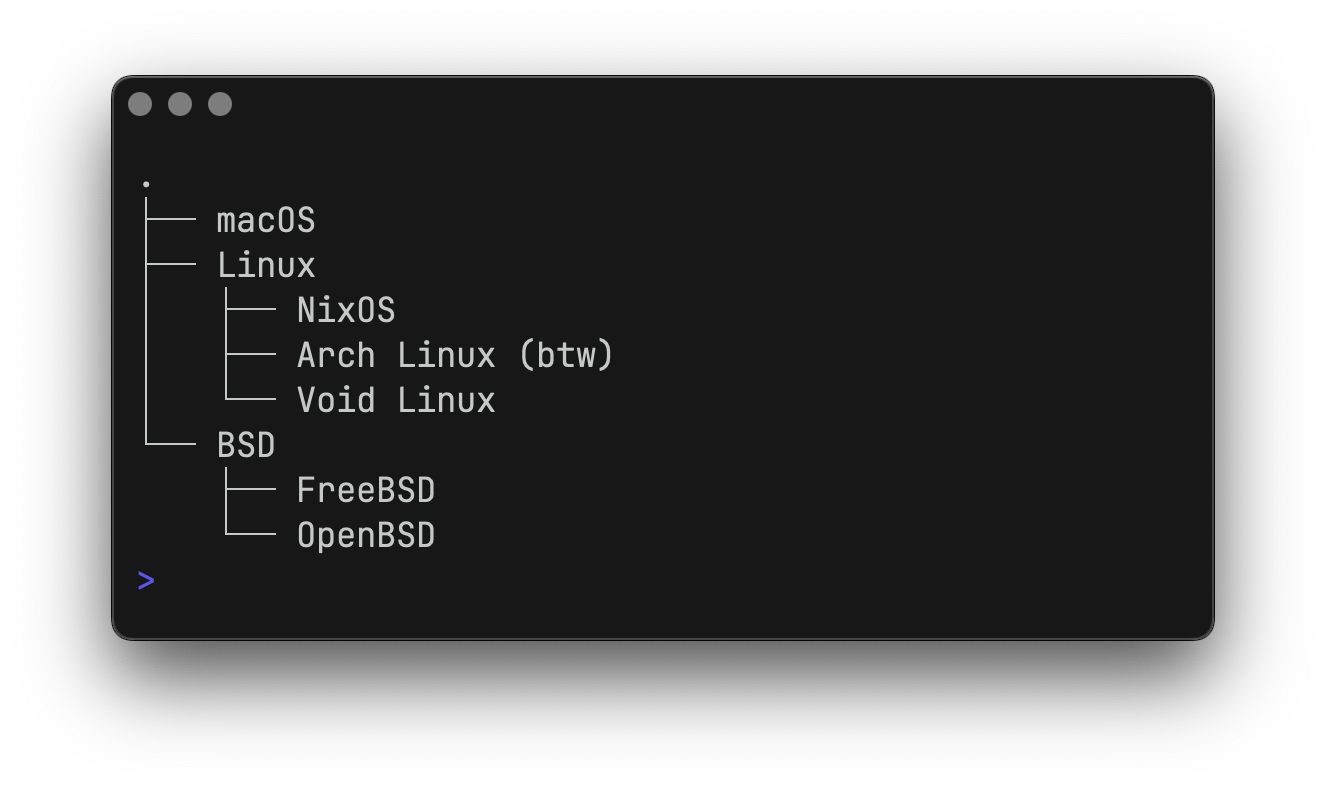This screenshot has height=788, width=1326.
Task: Click the branch connector left of Linux
Action: [171, 265]
